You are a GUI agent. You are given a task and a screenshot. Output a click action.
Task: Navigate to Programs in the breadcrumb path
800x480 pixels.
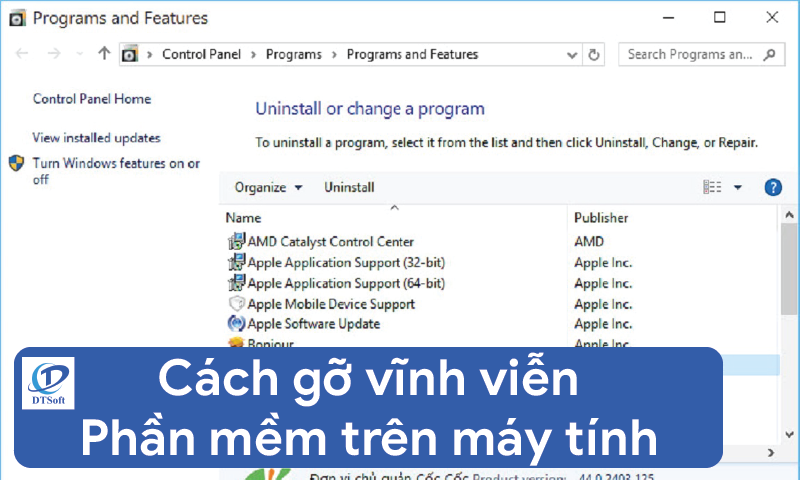[x=295, y=54]
